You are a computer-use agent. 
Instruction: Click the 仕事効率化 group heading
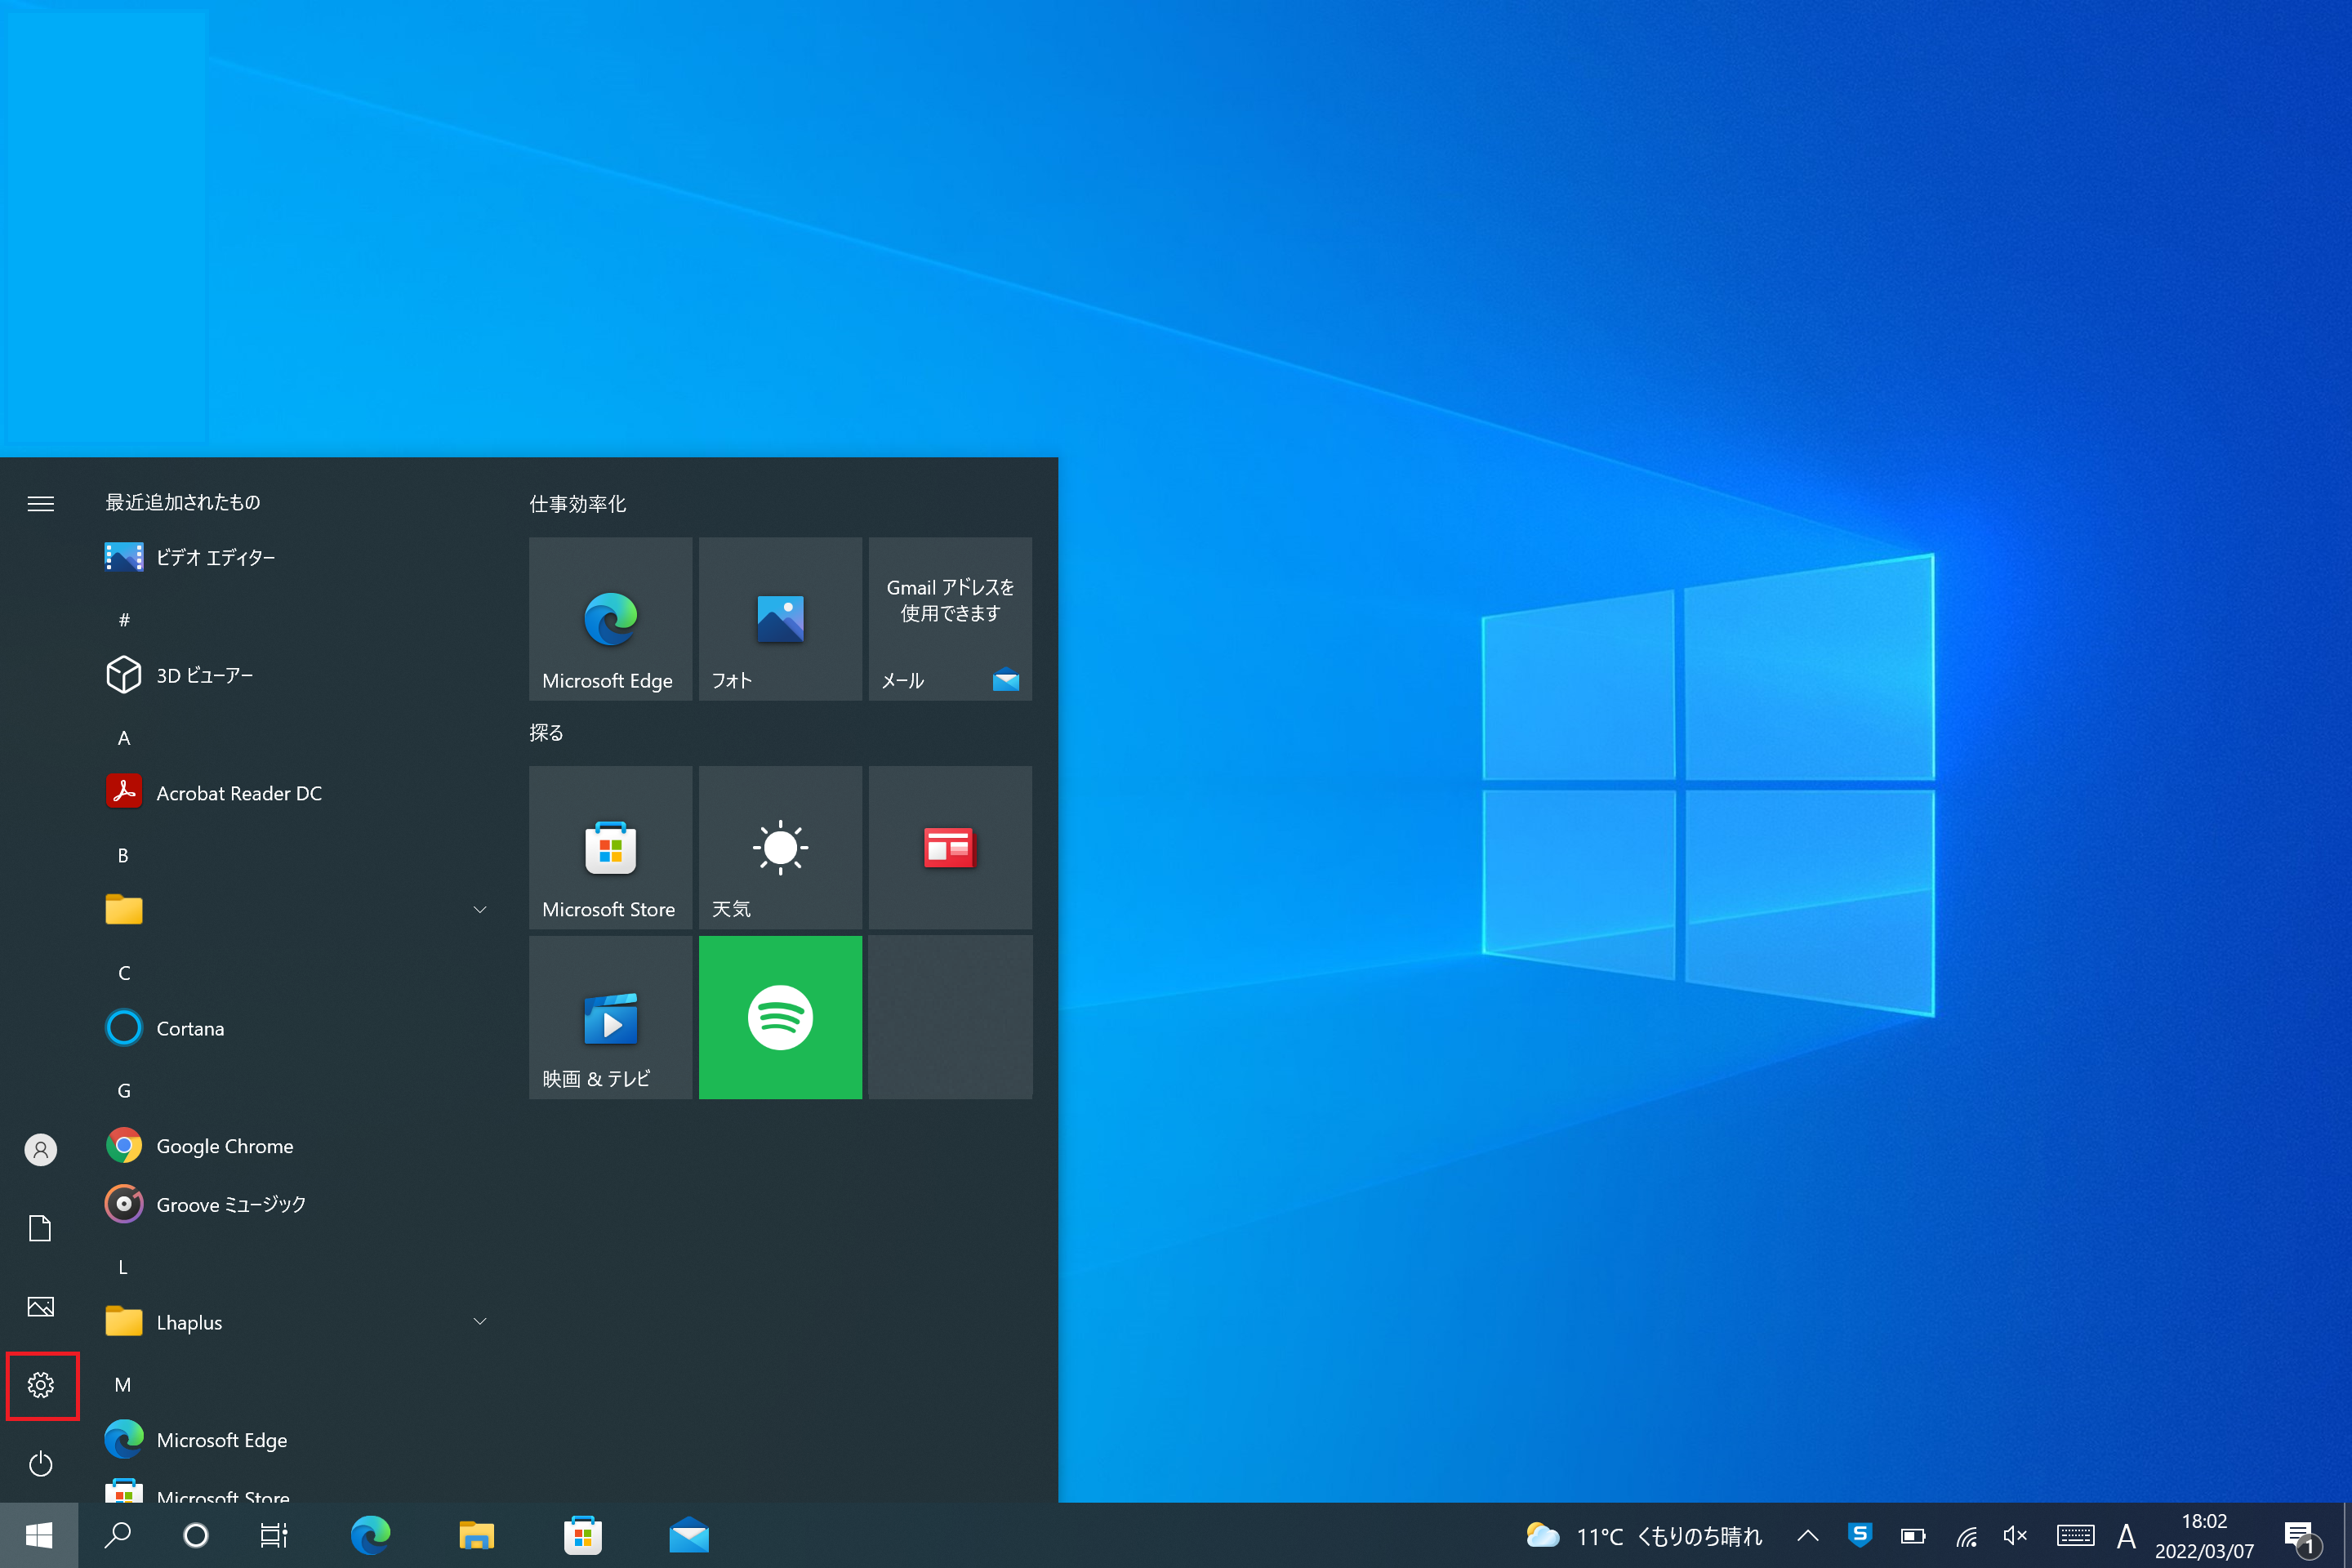[578, 504]
